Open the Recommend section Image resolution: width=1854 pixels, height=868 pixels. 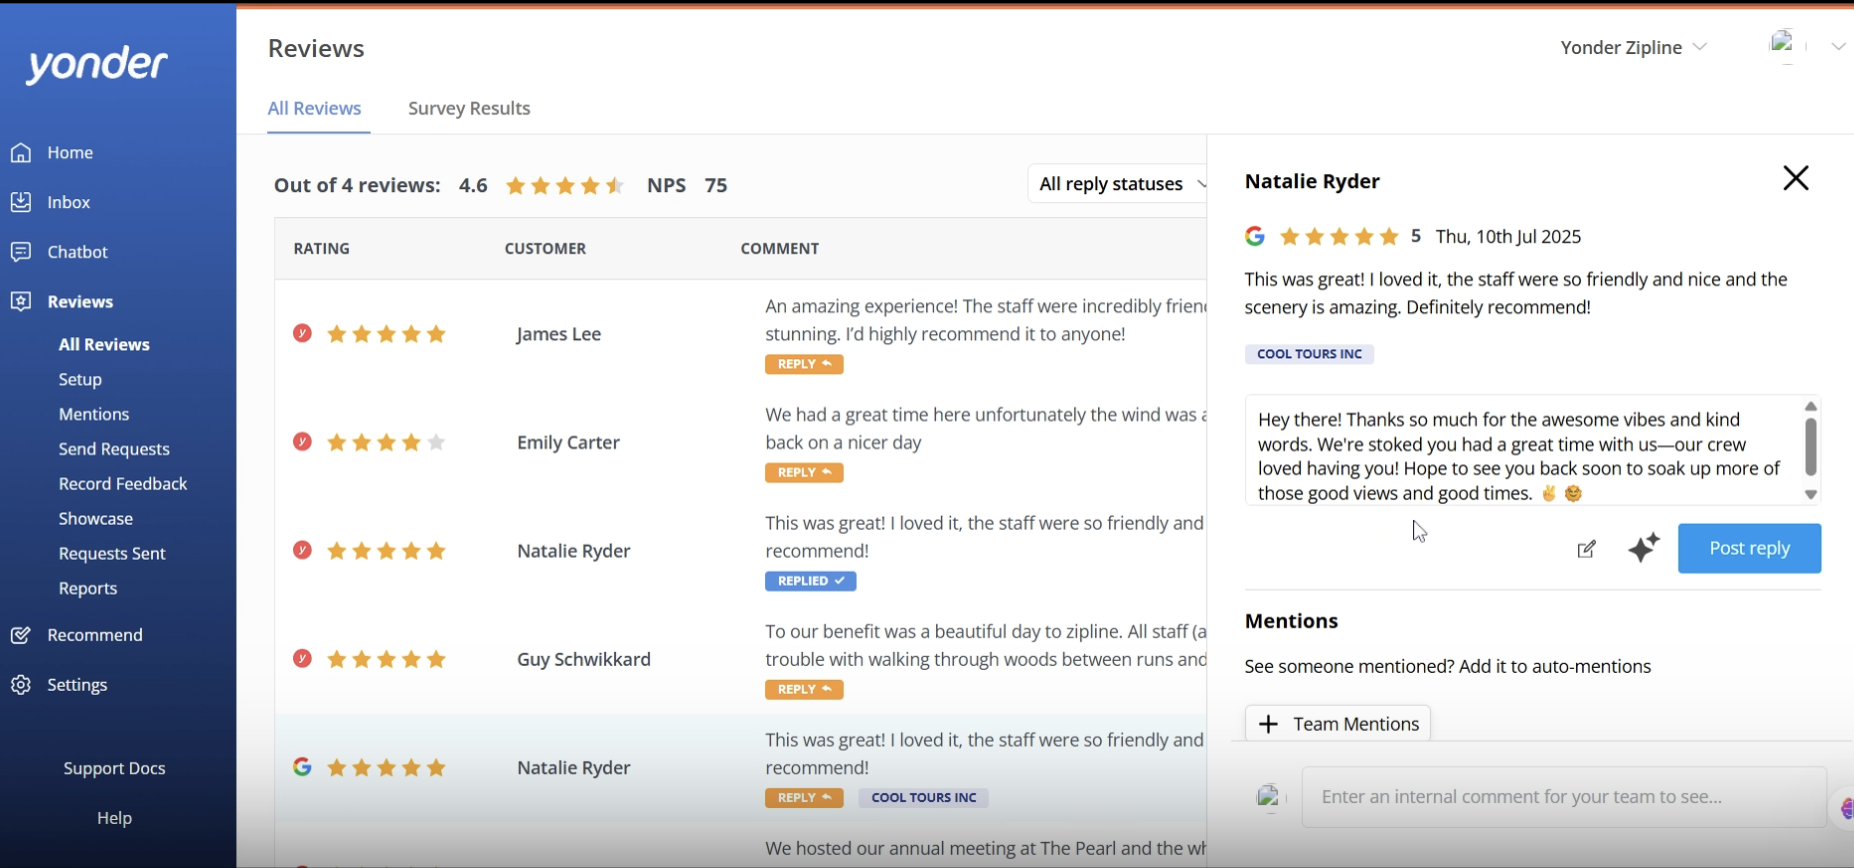click(94, 635)
